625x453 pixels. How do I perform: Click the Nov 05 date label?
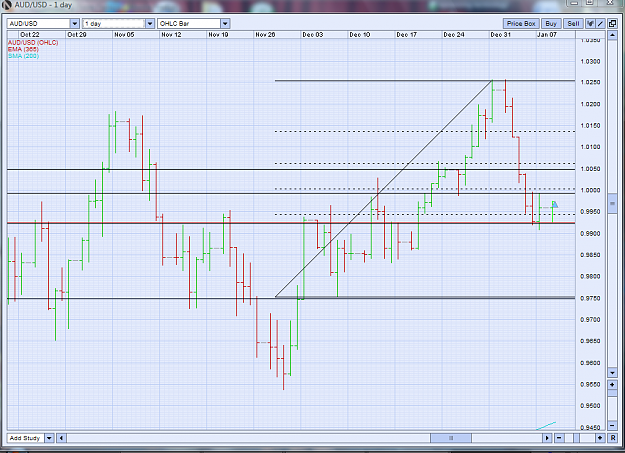pos(124,35)
